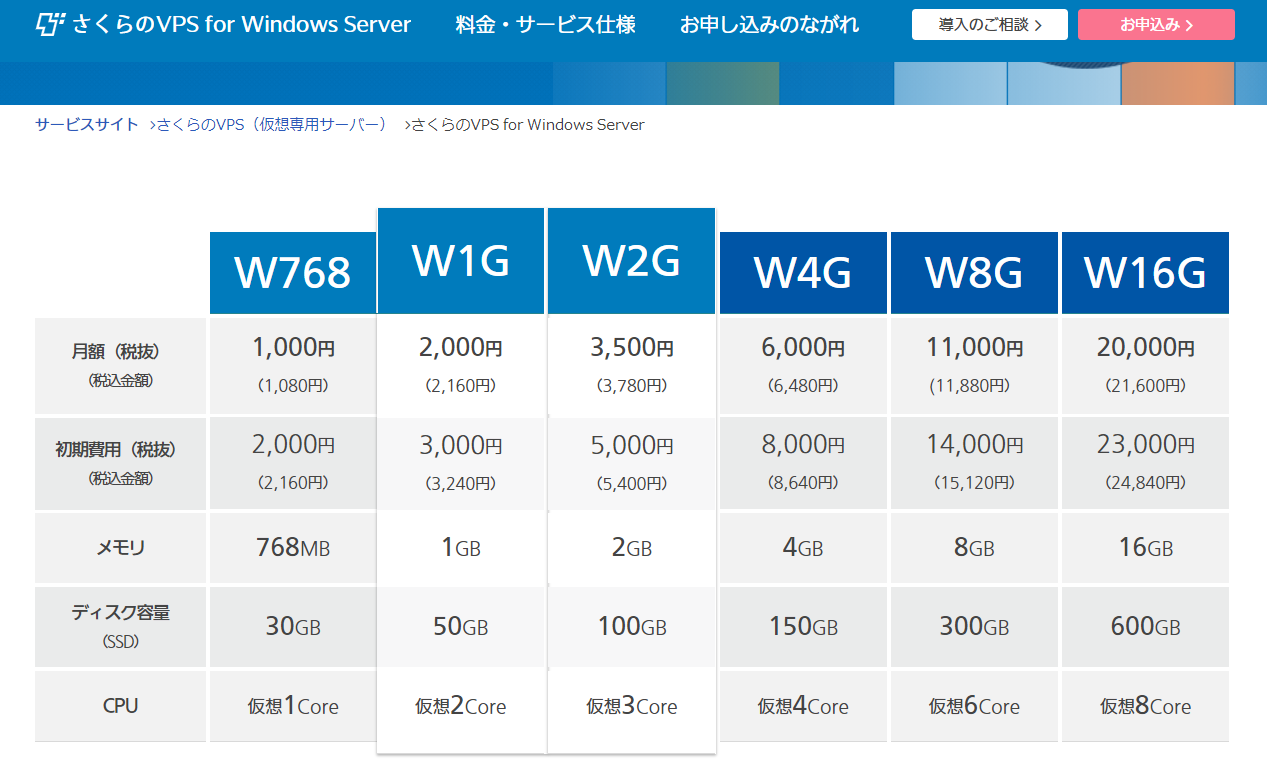Click the 1,000円 monthly price
This screenshot has height=780, width=1267.
[x=294, y=348]
